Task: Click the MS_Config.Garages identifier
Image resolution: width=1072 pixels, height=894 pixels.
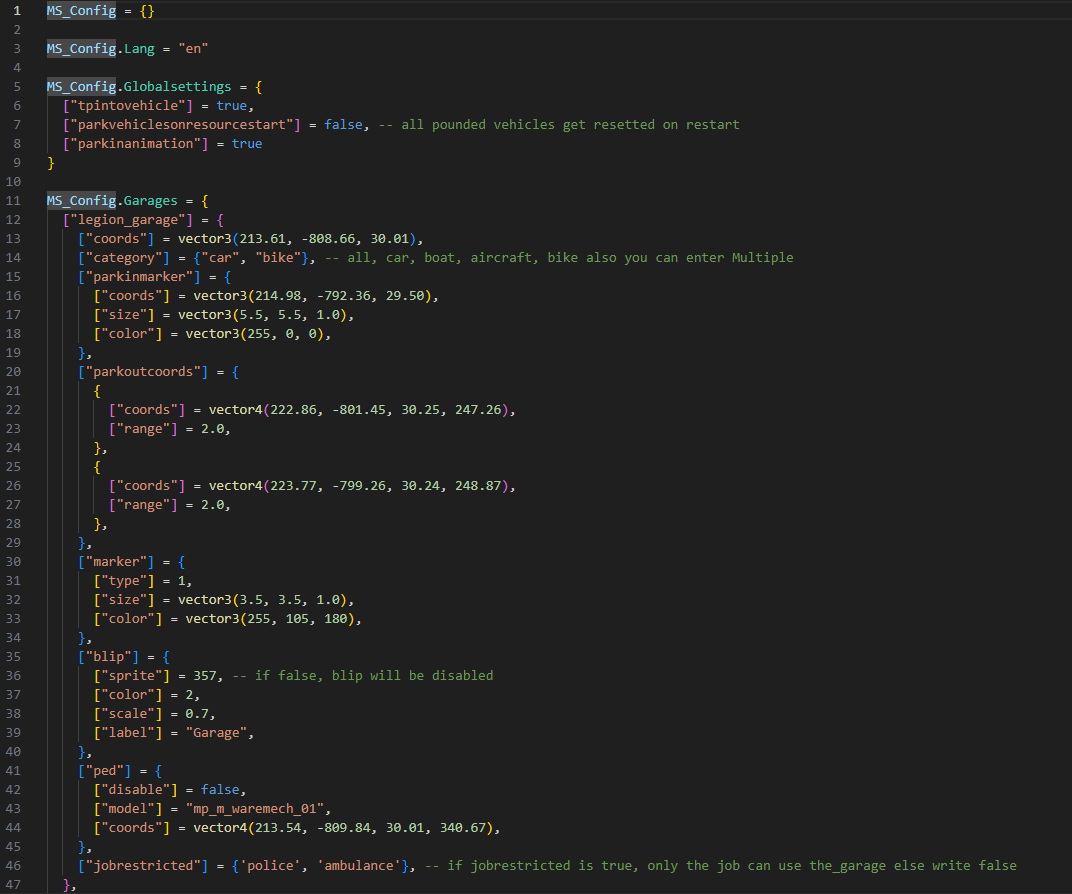Action: [x=112, y=201]
